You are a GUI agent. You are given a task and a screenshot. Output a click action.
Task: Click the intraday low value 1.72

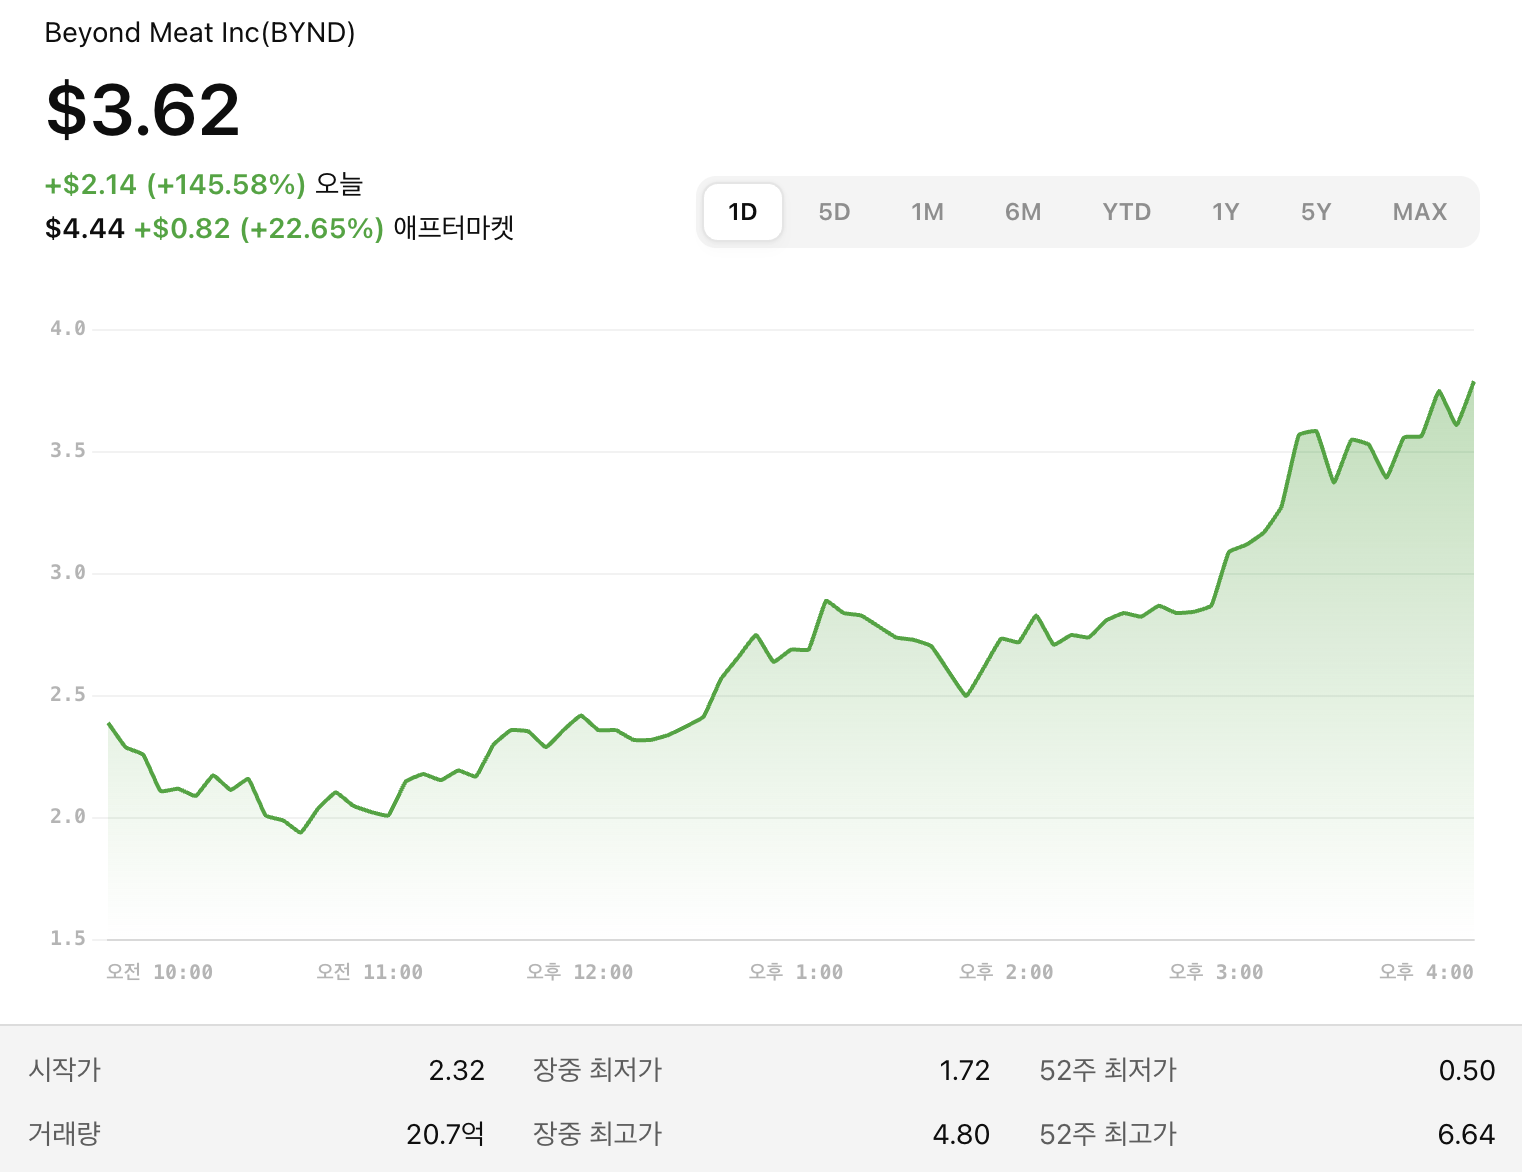click(965, 1071)
